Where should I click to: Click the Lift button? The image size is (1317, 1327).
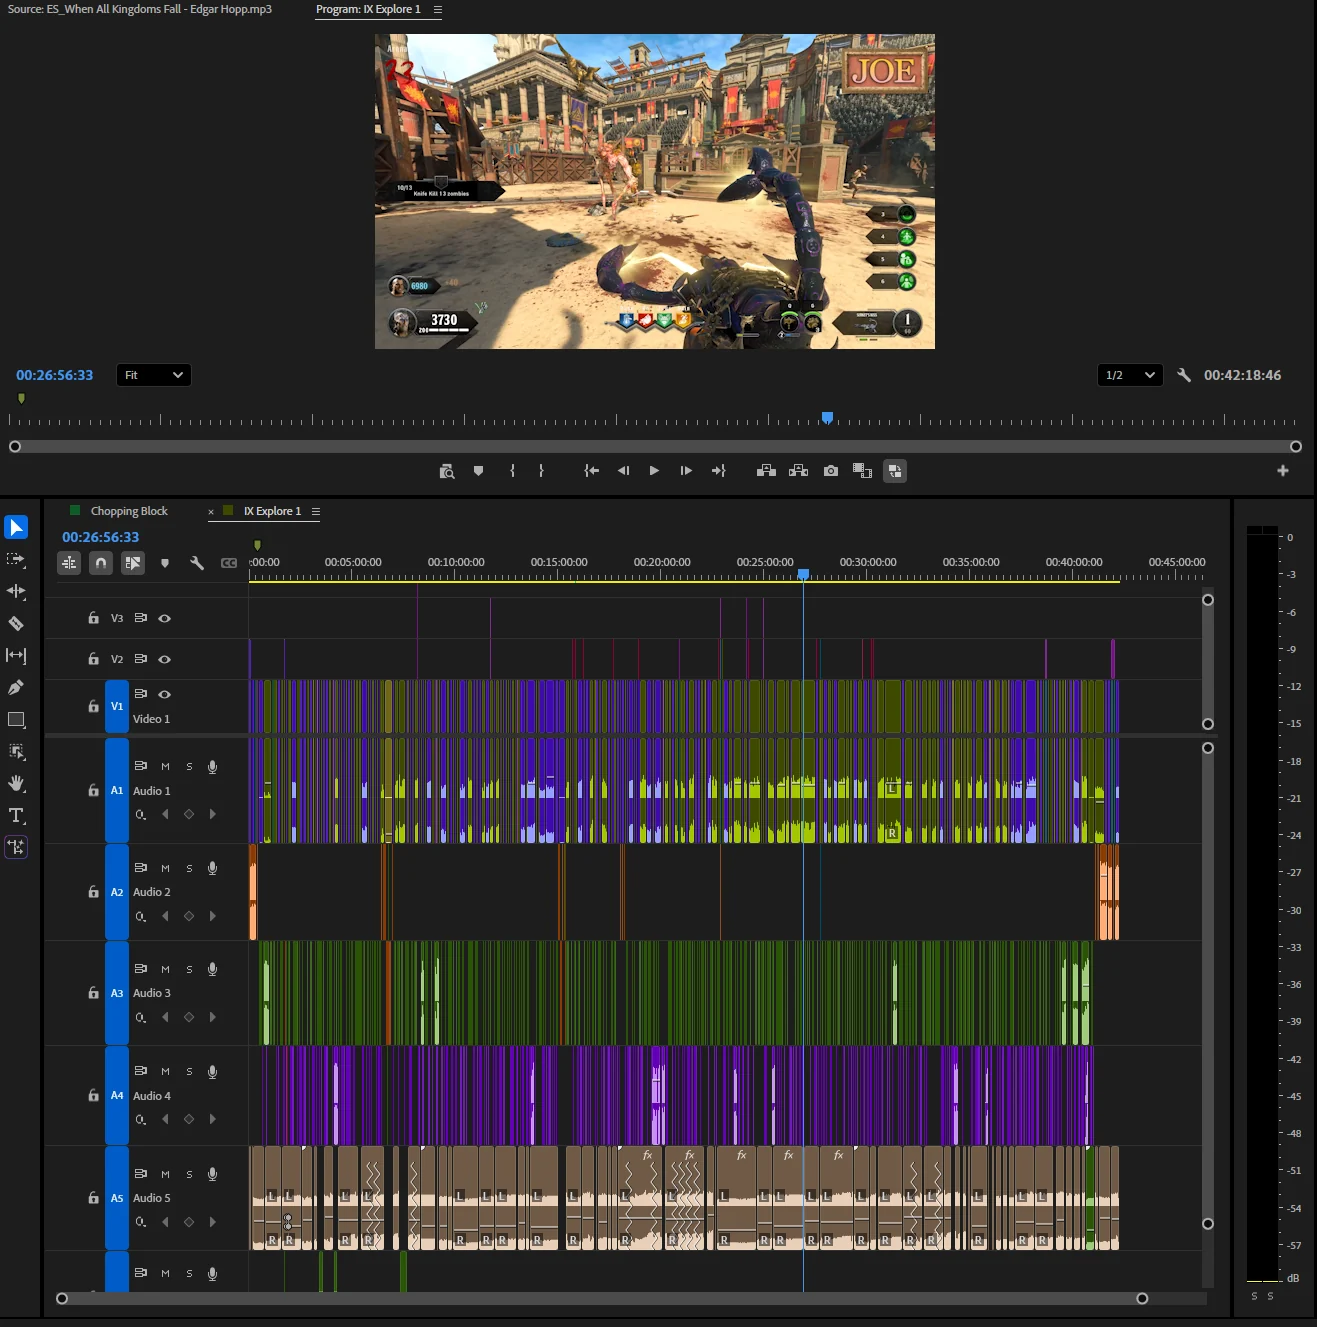(767, 470)
